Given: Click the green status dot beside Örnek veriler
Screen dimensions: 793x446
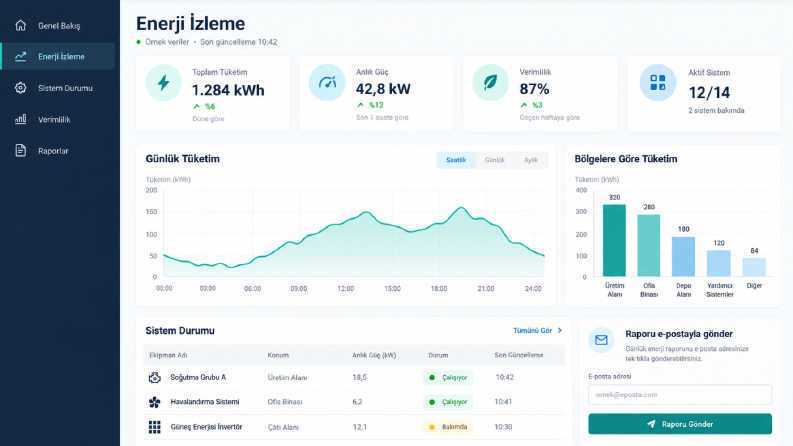Looking at the screenshot, I should (139, 42).
